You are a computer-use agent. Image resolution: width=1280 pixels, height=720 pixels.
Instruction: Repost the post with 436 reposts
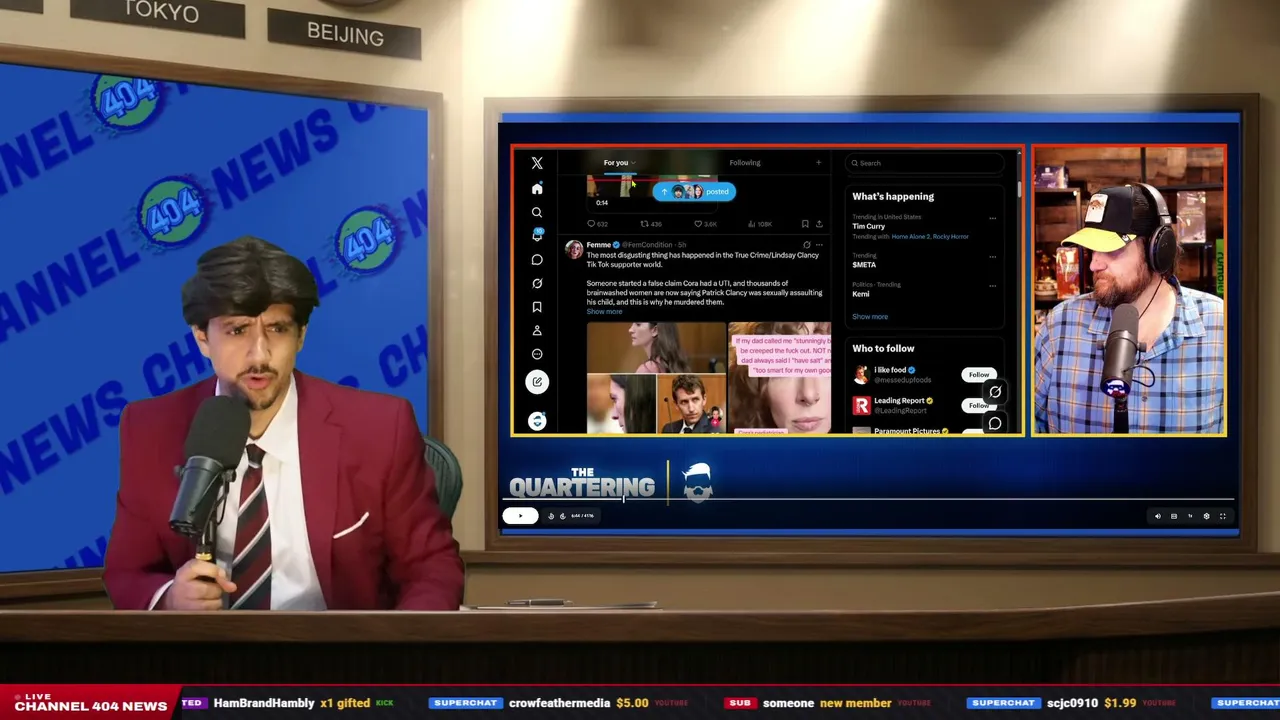(651, 224)
